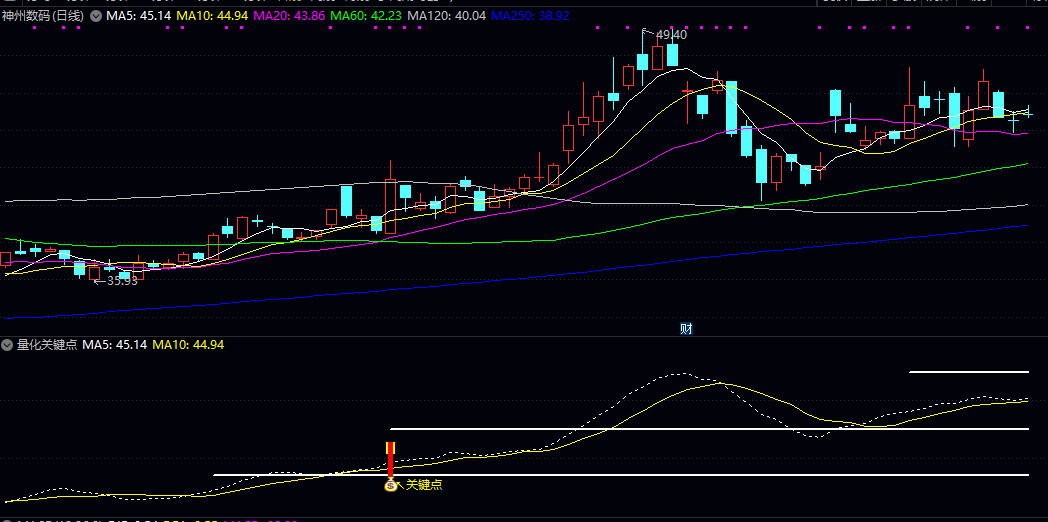Click the 49.40 high price label
Screen dimensions: 1048x522
pyautogui.click(x=671, y=35)
